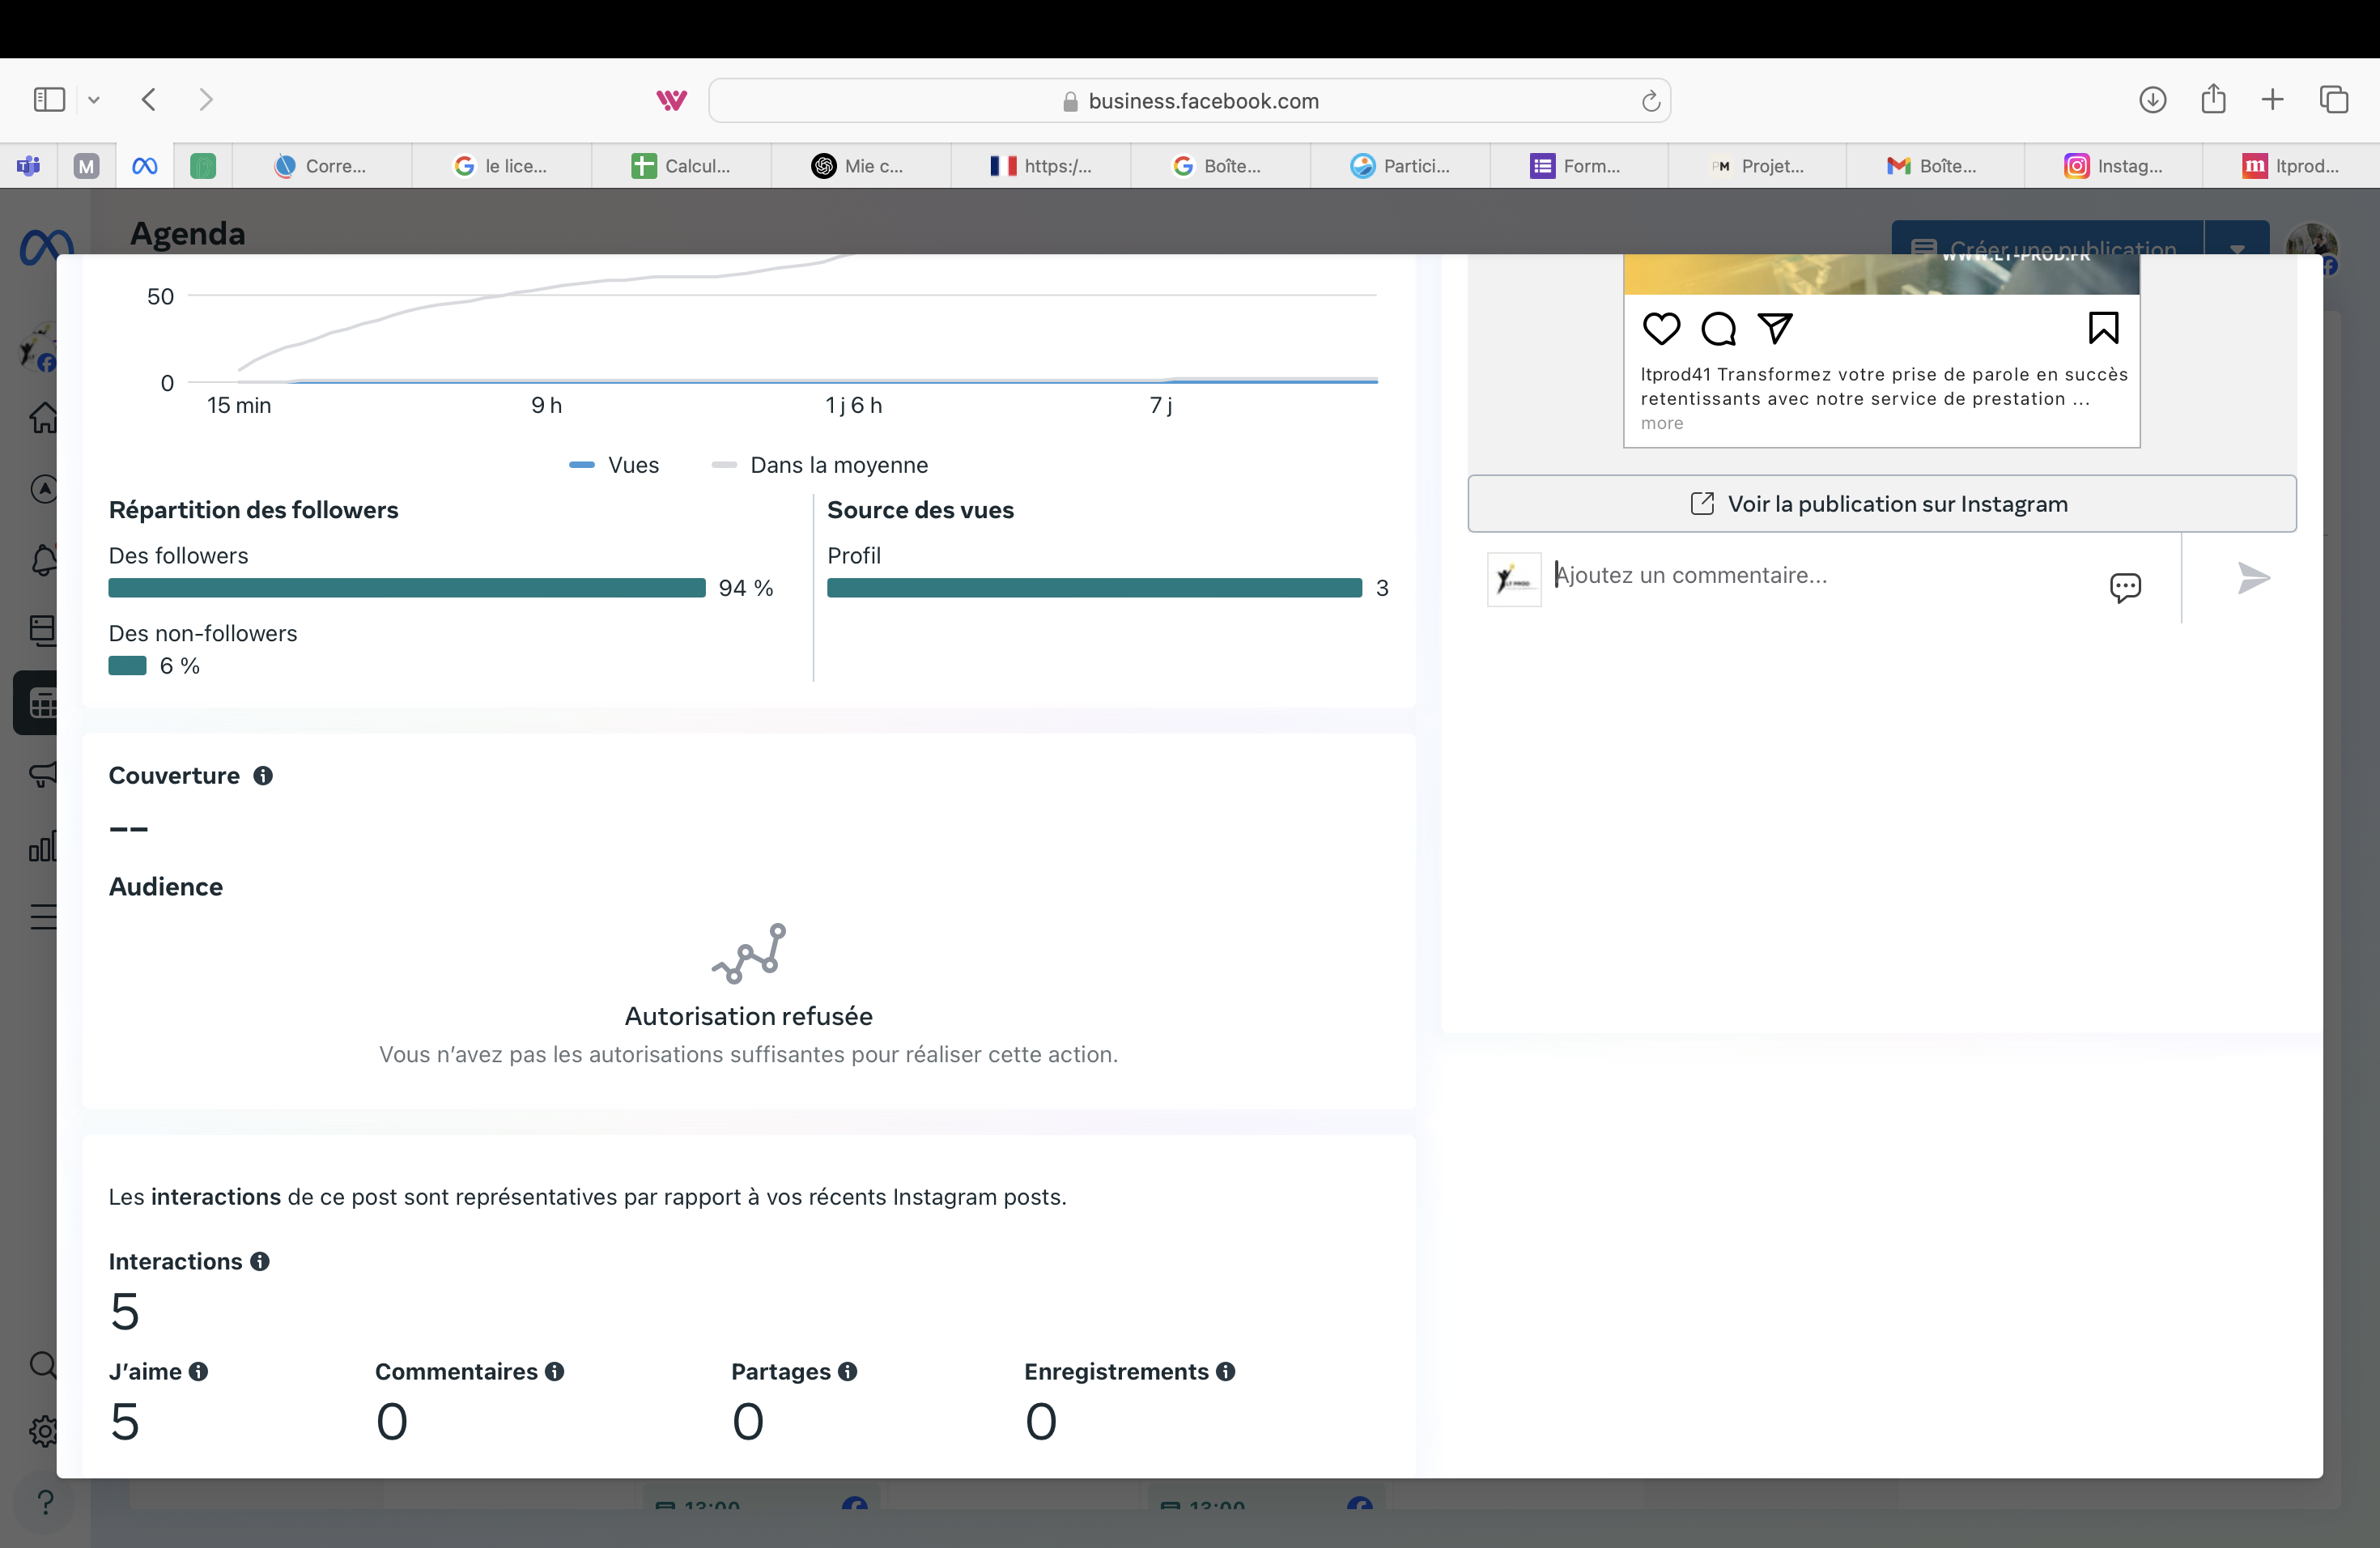Click Voir la publication sur Instagram
The height and width of the screenshot is (1548, 2380).
[x=1881, y=504]
